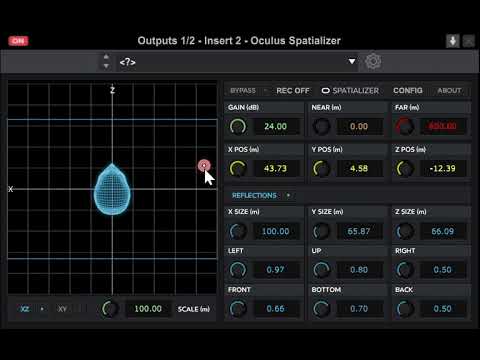Select the XY view mode
The height and width of the screenshot is (360, 480).
62,309
